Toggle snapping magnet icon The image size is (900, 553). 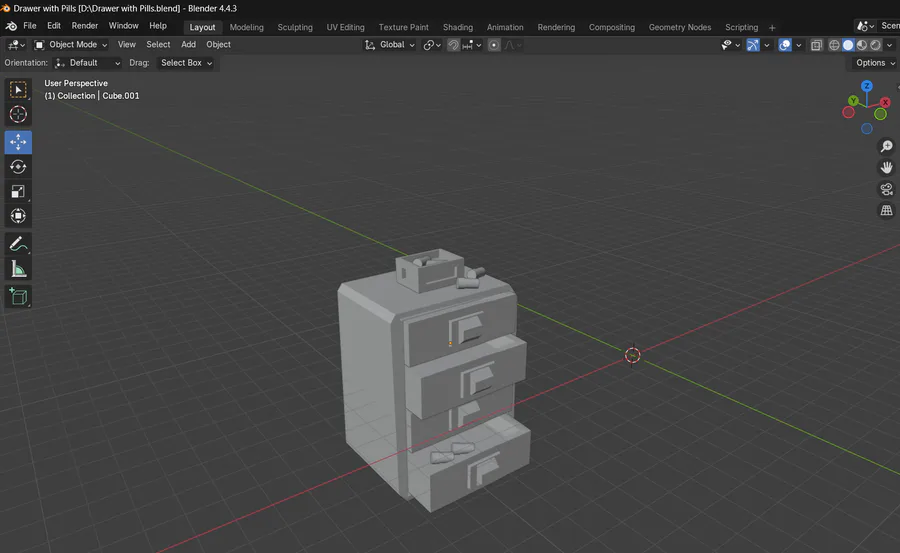[x=453, y=45]
